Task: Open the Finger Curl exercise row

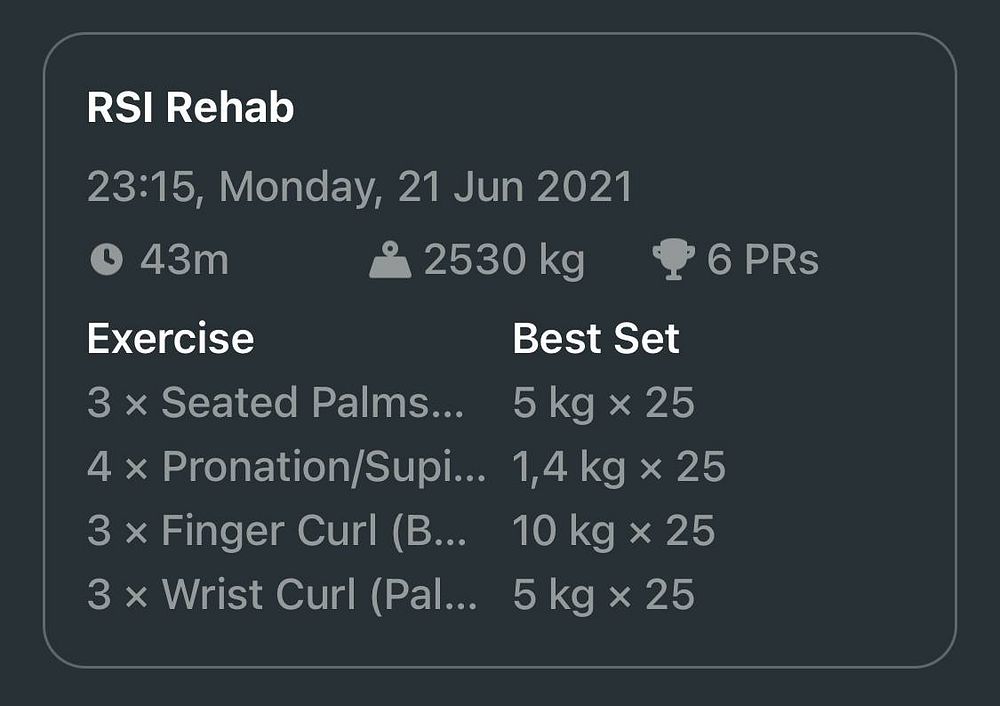Action: [x=277, y=531]
